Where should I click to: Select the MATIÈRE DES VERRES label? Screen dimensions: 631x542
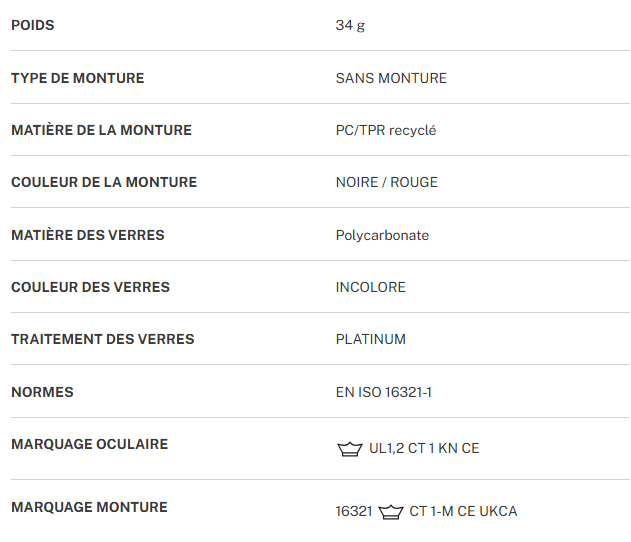click(88, 235)
